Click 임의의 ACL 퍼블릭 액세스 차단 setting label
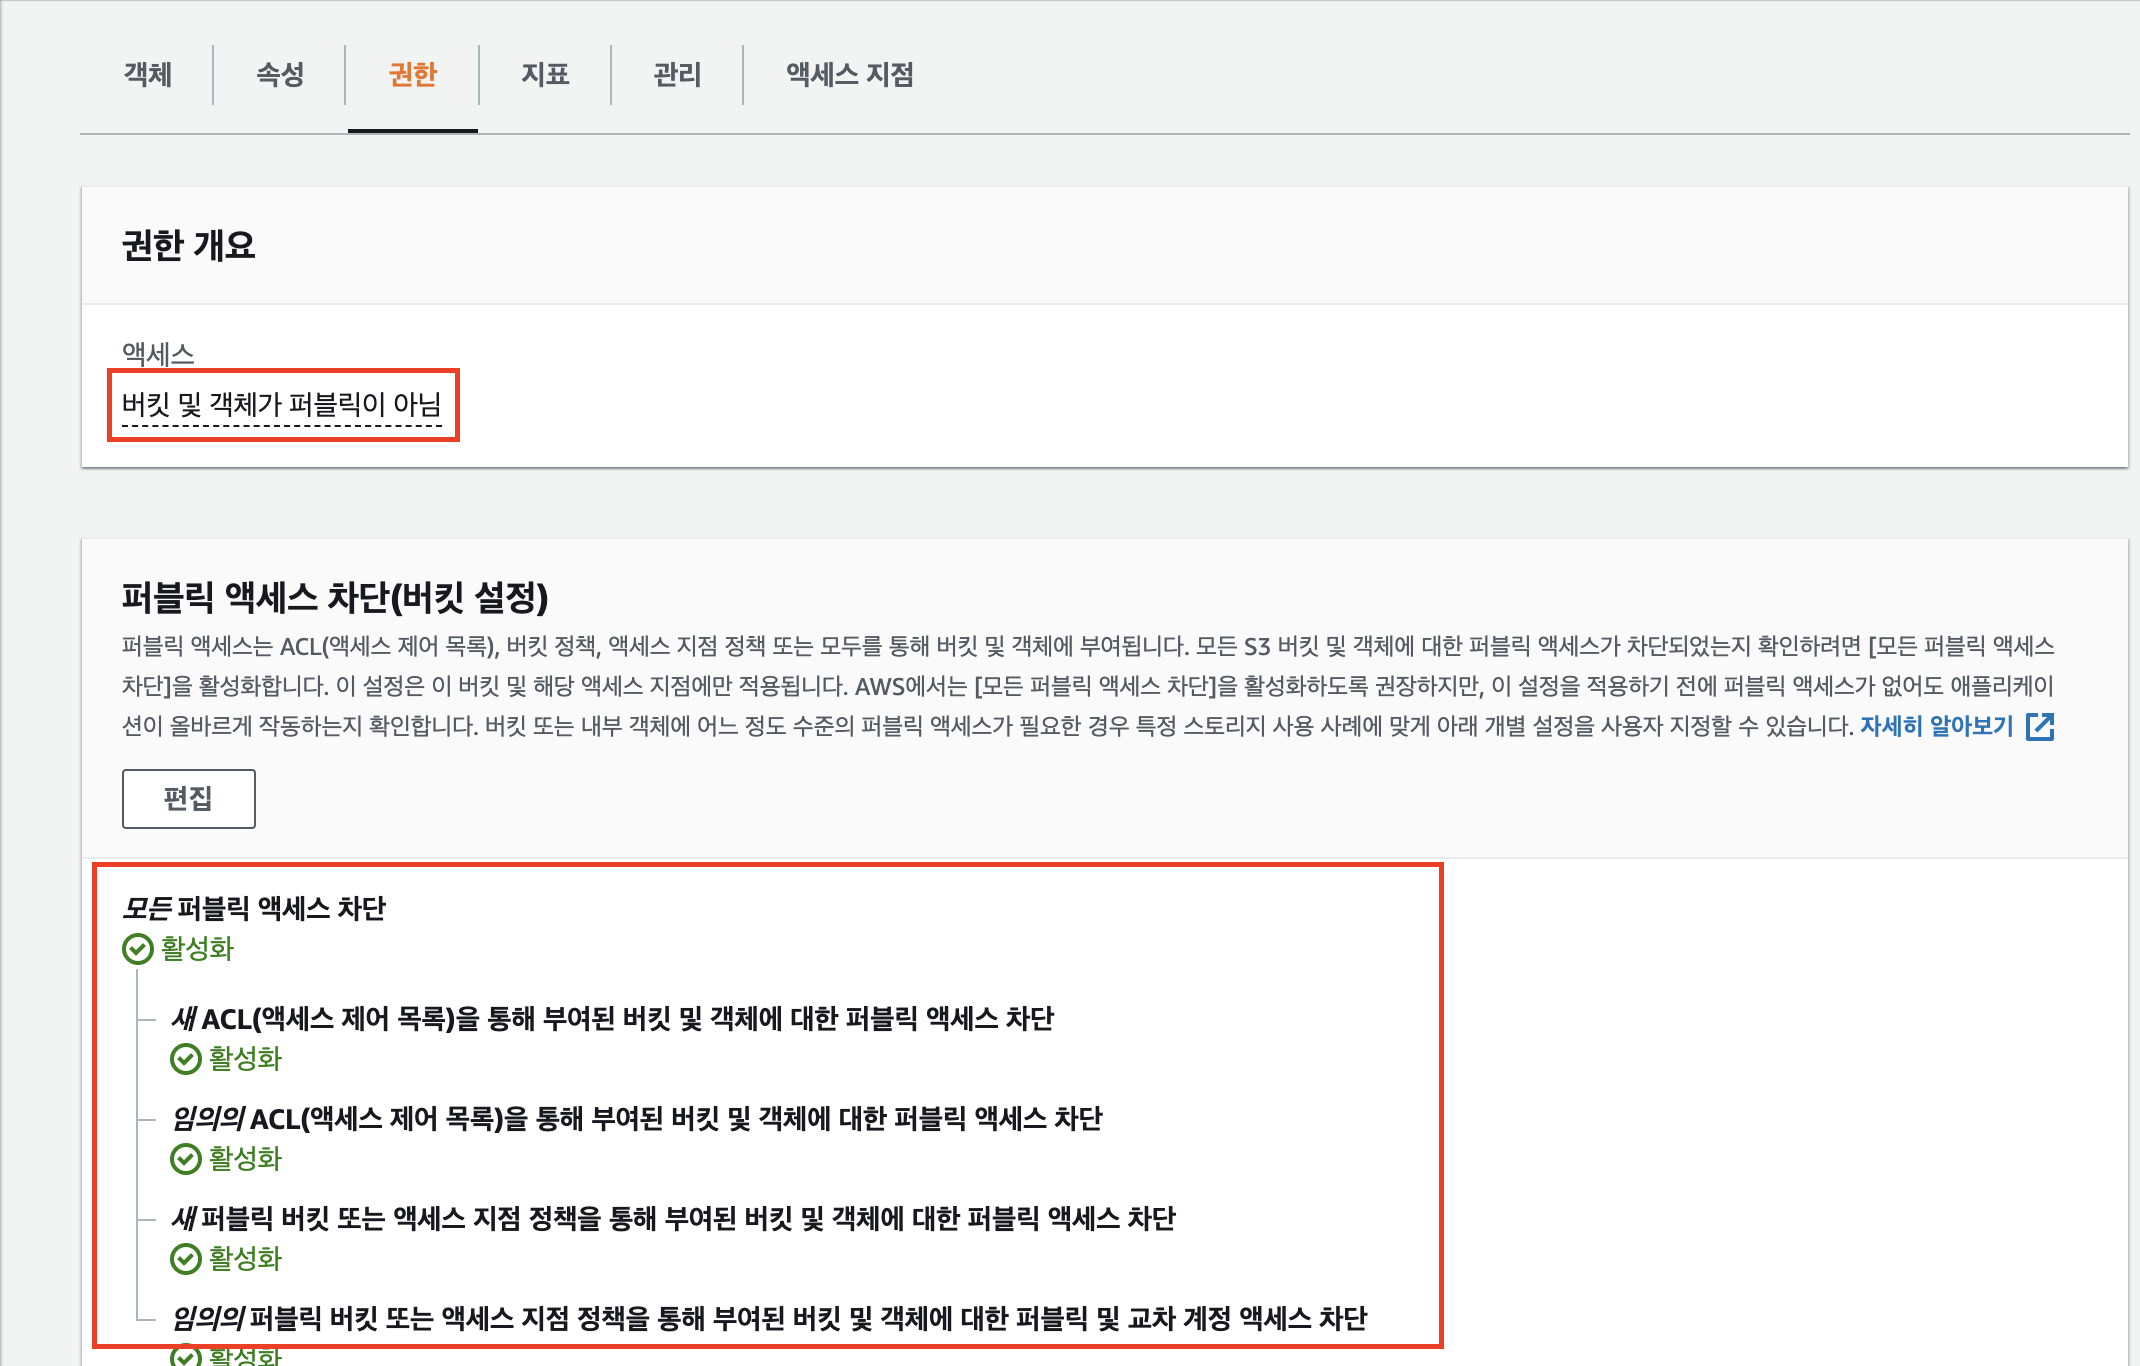 click(x=636, y=1118)
